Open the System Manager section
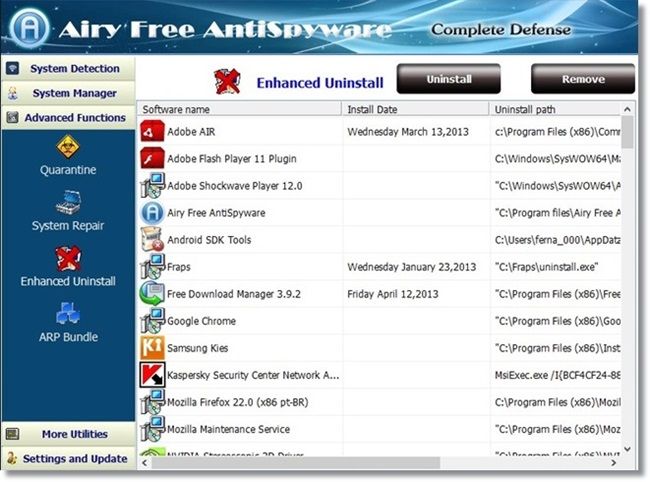 (68, 93)
